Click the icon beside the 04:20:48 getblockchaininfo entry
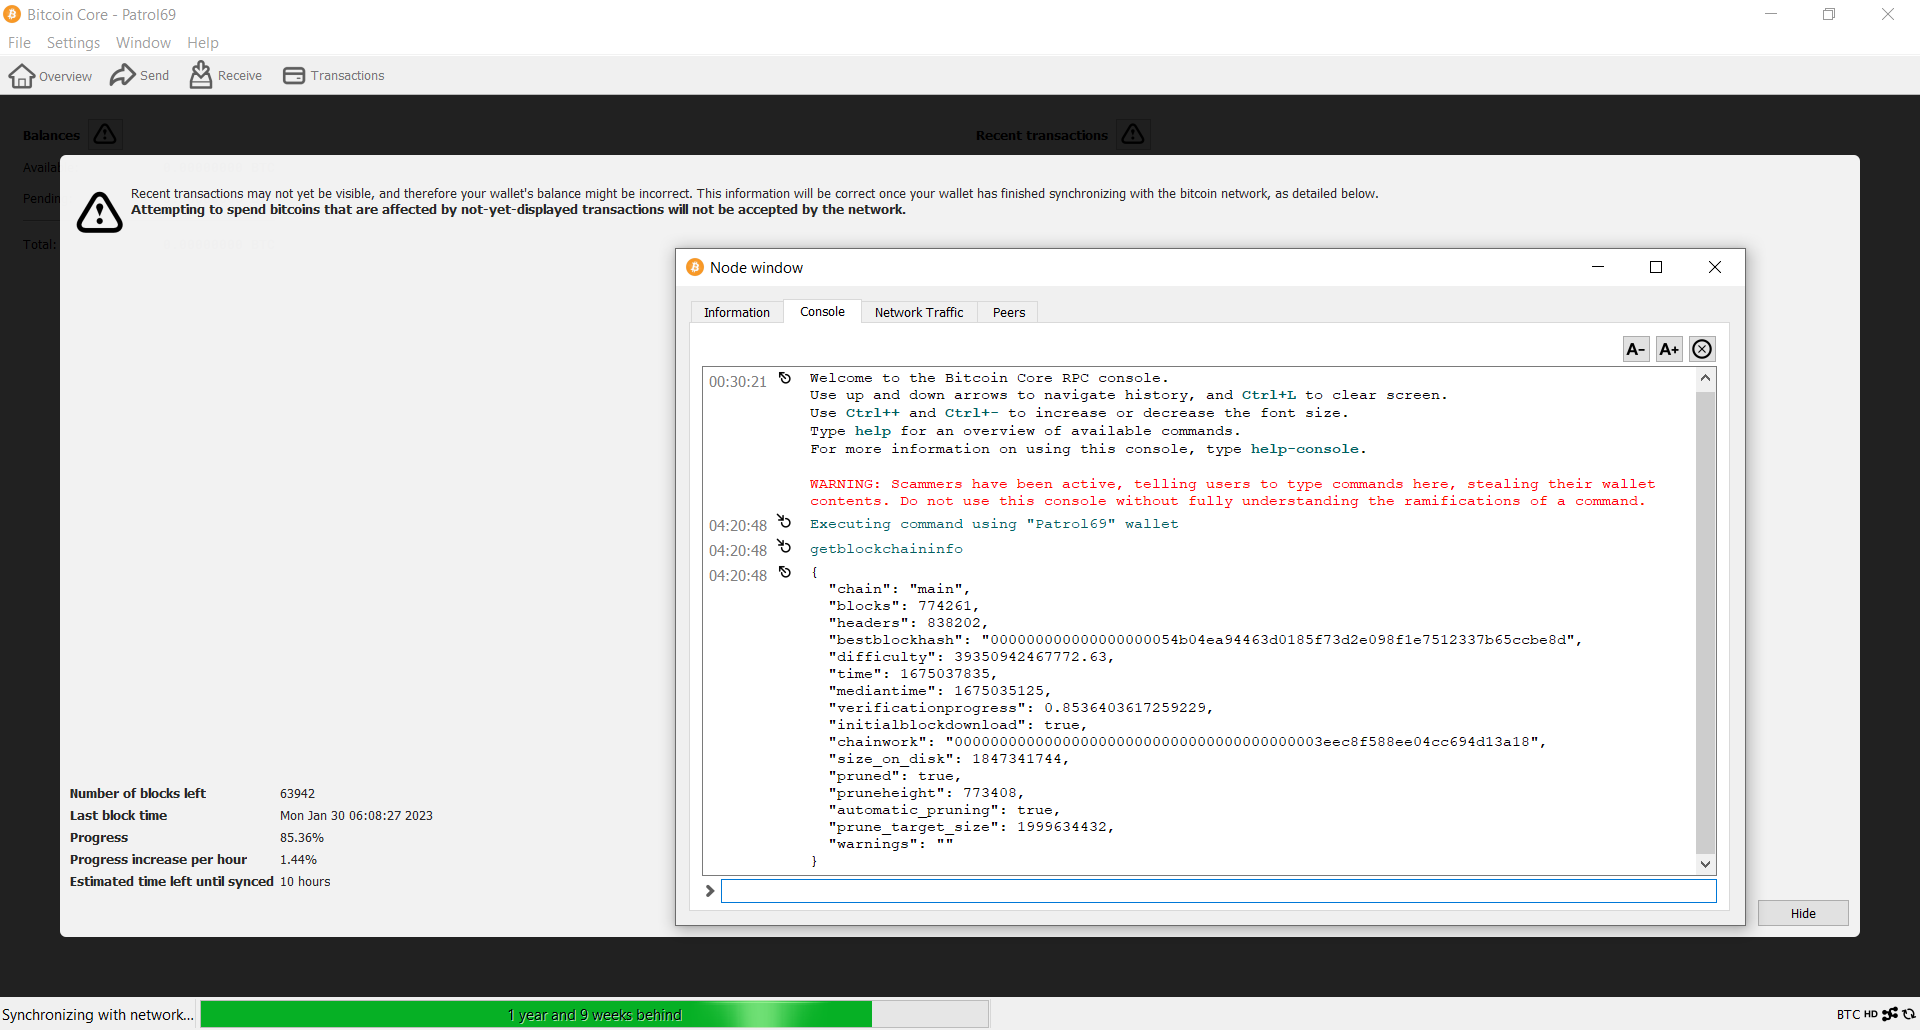 pos(785,547)
